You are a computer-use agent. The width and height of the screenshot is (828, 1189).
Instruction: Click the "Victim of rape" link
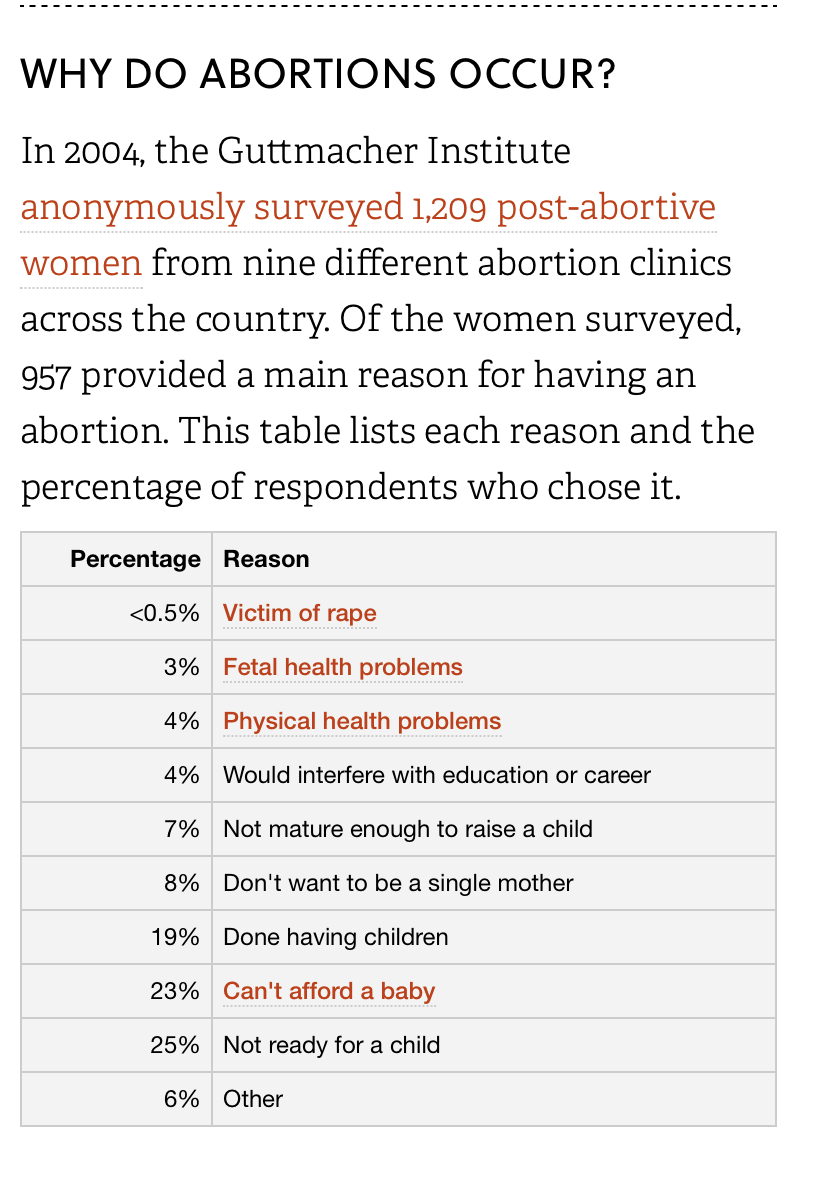click(300, 613)
